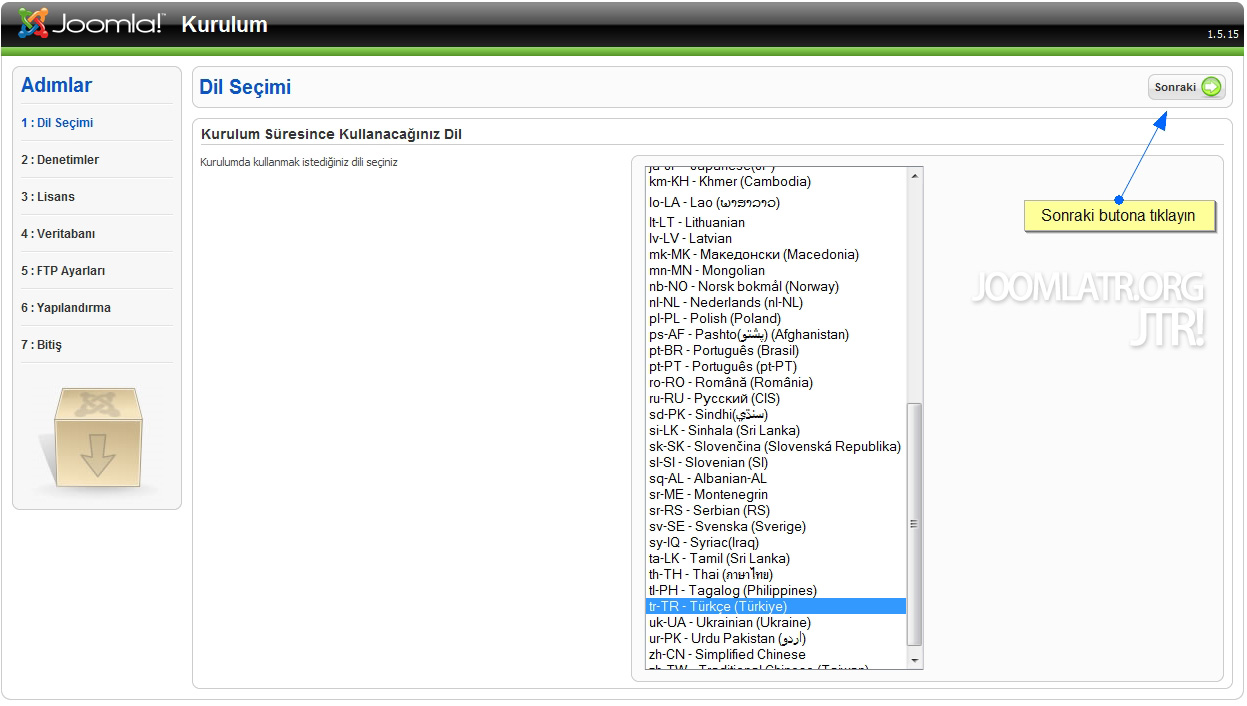Choose si-LK - Sinhala (Sri Lanka)
Viewport: 1247px width, 706px height.
[776, 430]
